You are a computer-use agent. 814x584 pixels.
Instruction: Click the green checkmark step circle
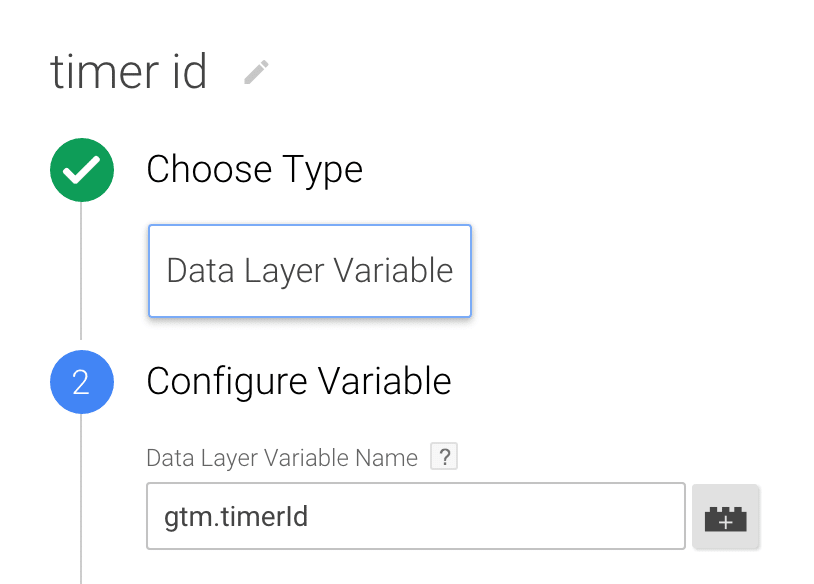82,170
